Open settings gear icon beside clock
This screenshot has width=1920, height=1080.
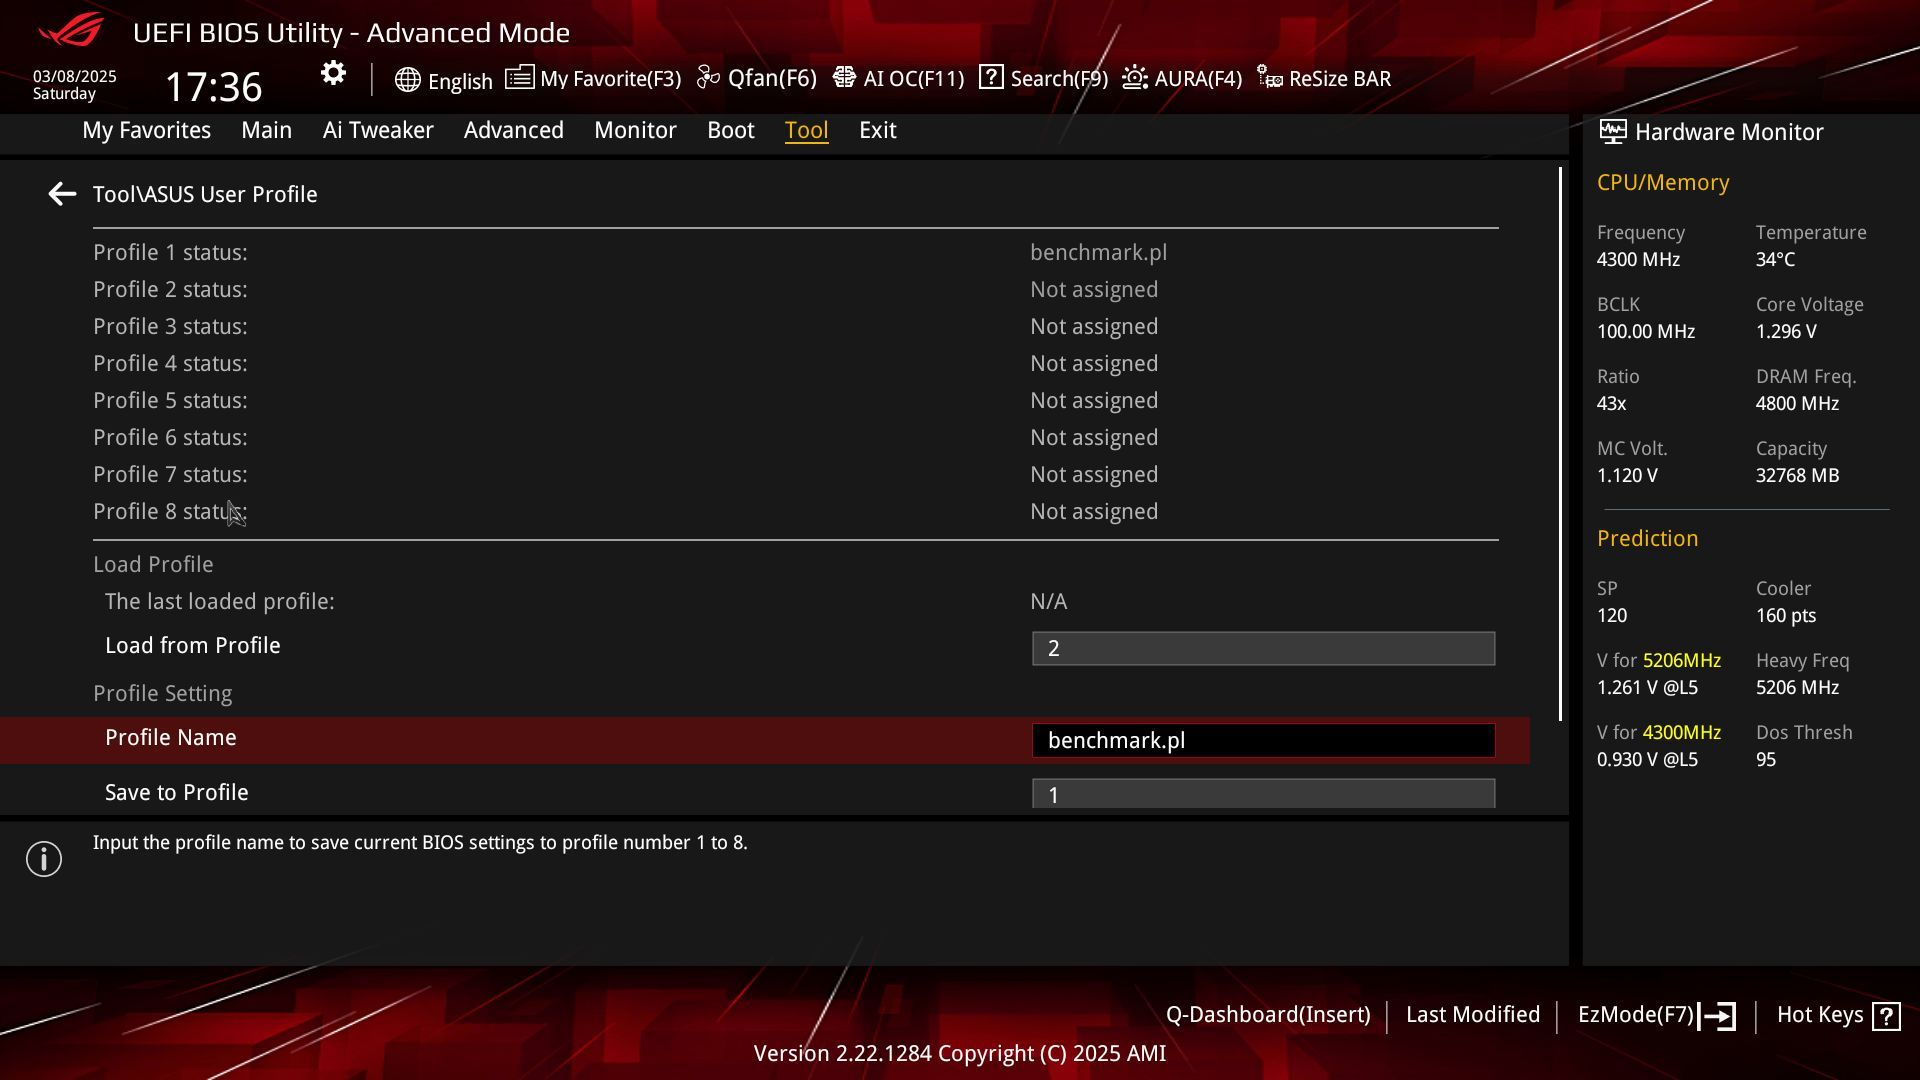coord(333,73)
